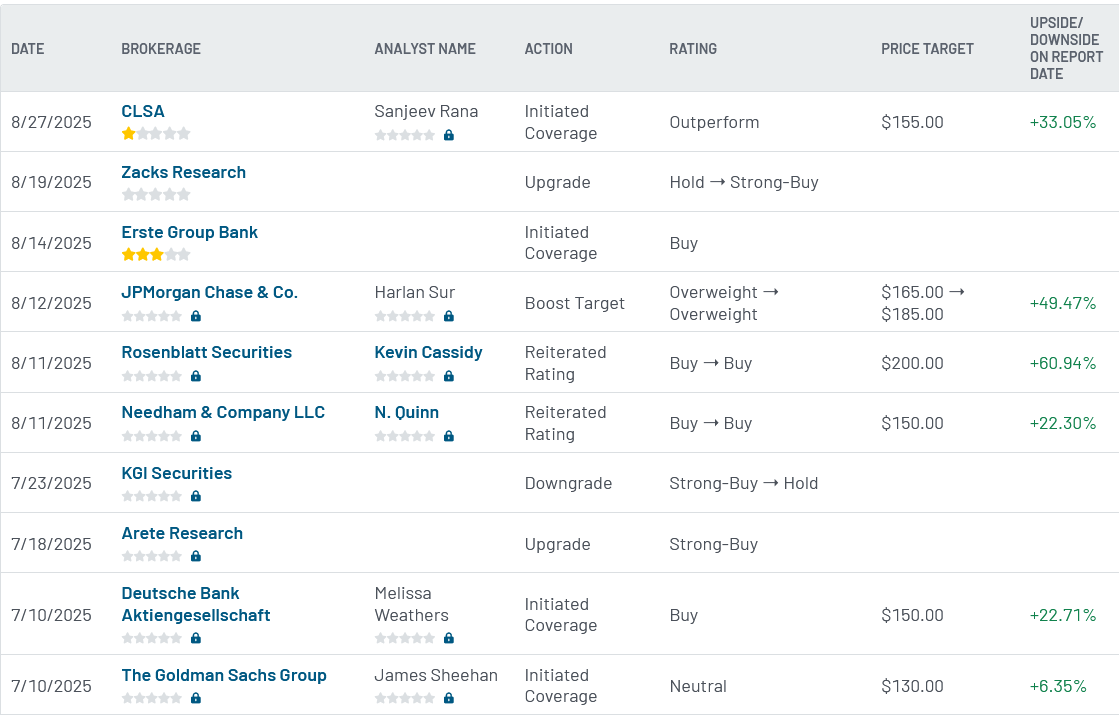
Task: Click analyst name Sanjeev Rana
Action: click(426, 111)
